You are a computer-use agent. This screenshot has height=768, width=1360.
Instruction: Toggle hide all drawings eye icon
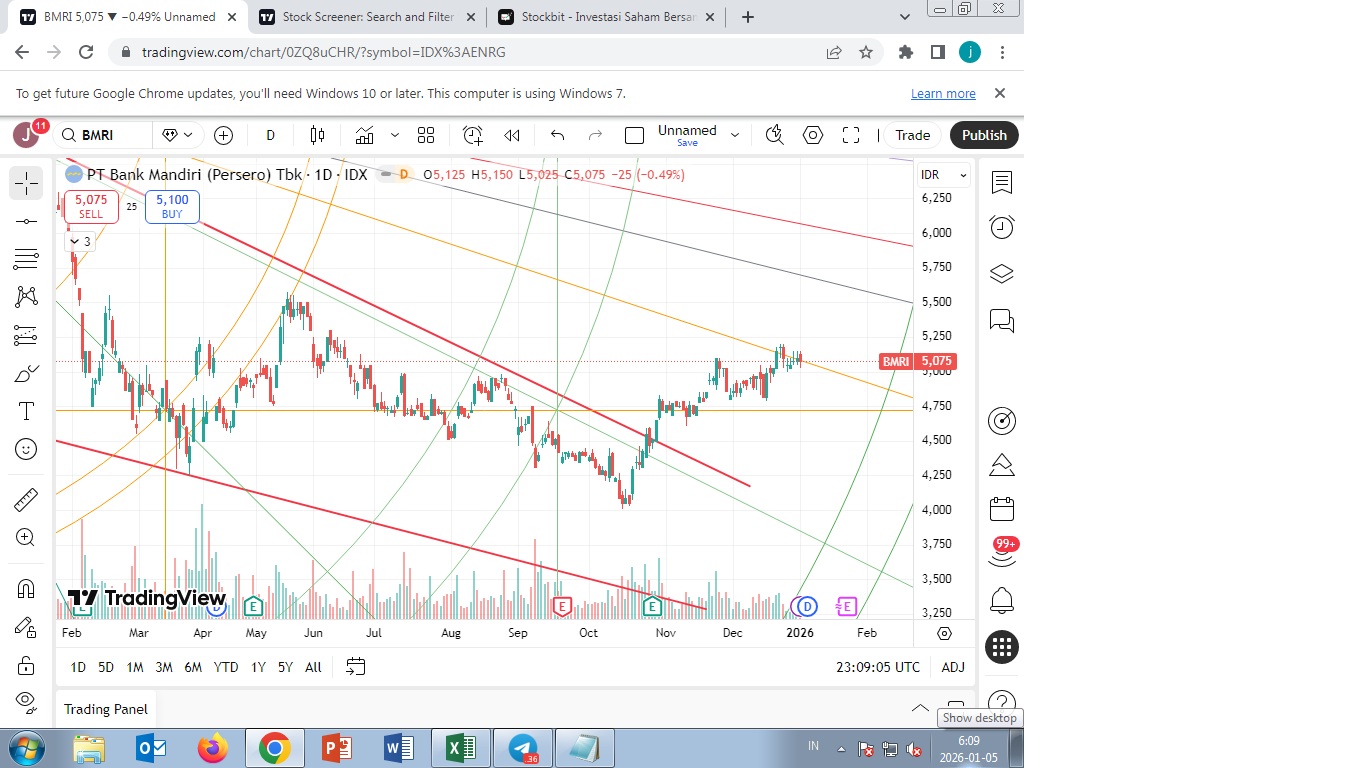26,699
